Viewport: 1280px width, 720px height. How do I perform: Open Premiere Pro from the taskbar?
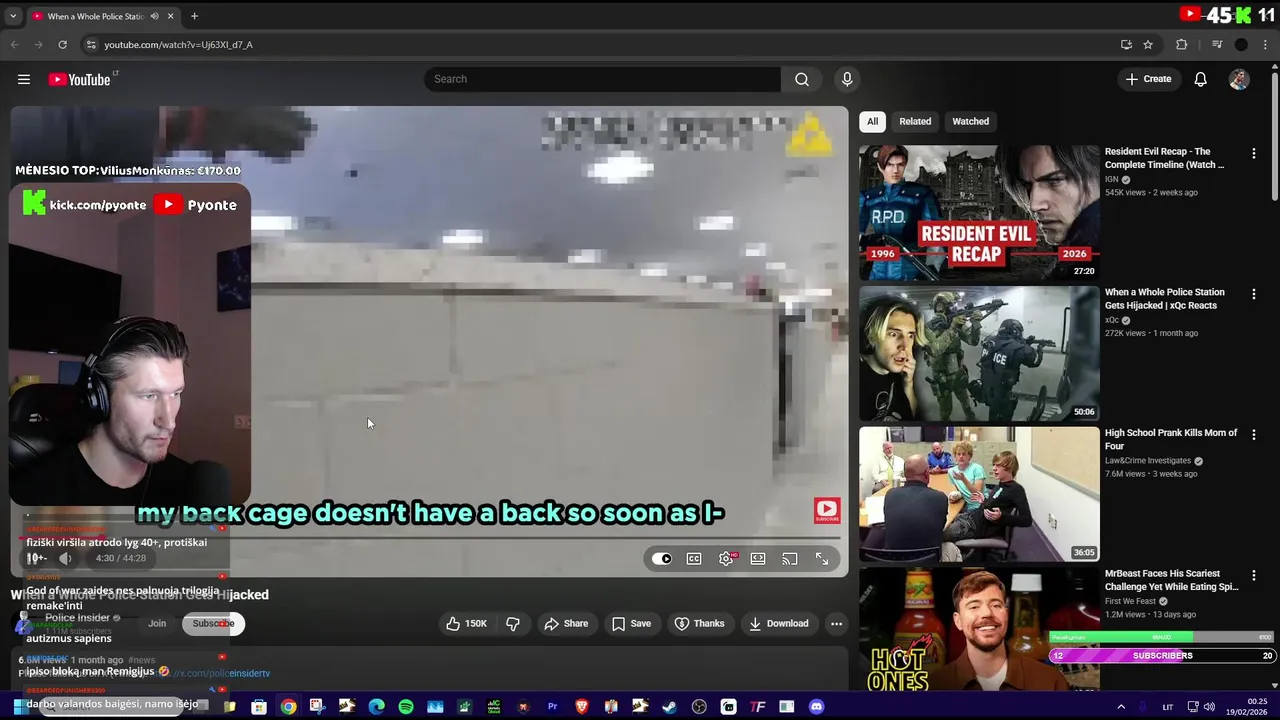552,707
